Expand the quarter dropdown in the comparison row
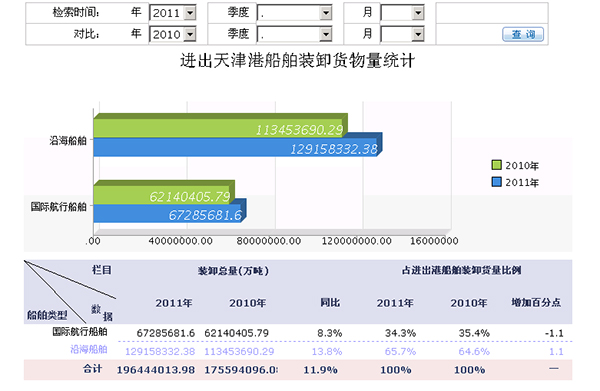 click(x=294, y=34)
